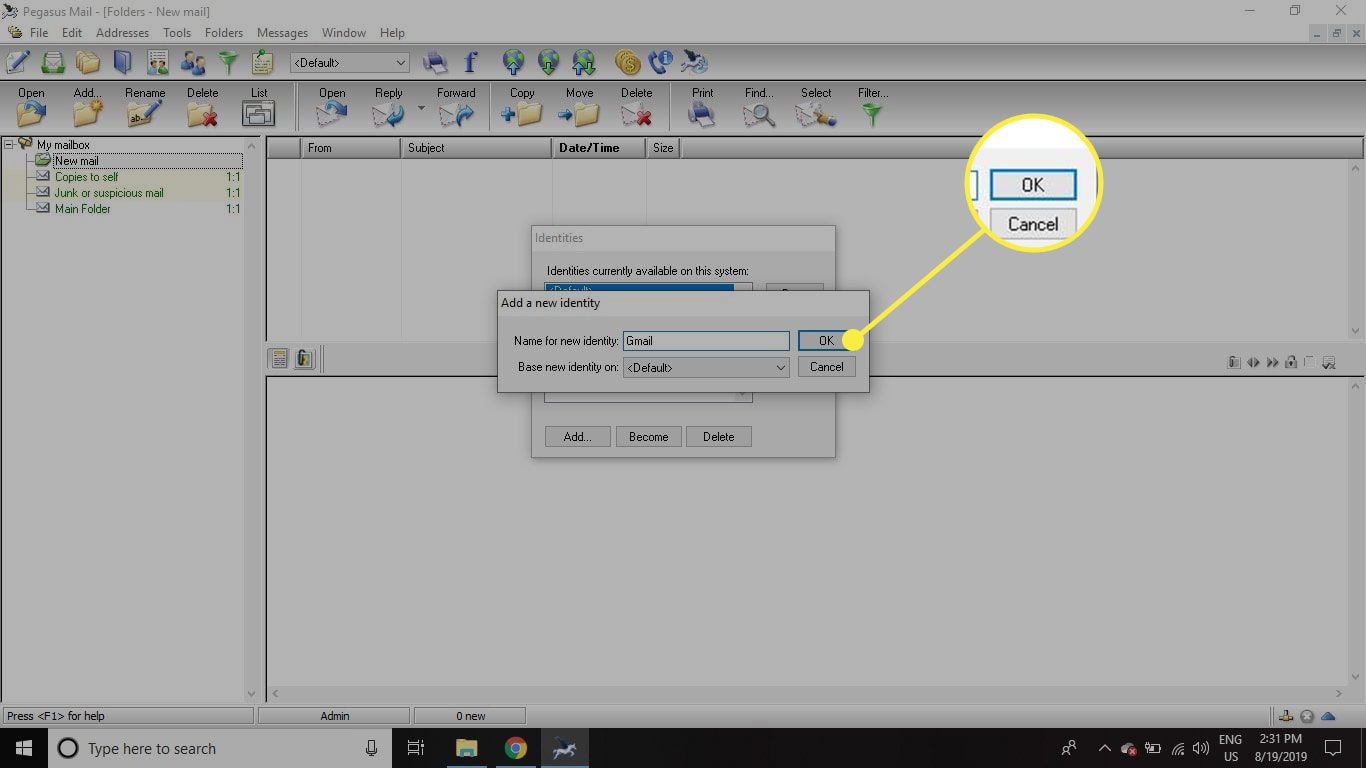Click Move message to folder button
This screenshot has width=1366, height=768.
(x=579, y=106)
